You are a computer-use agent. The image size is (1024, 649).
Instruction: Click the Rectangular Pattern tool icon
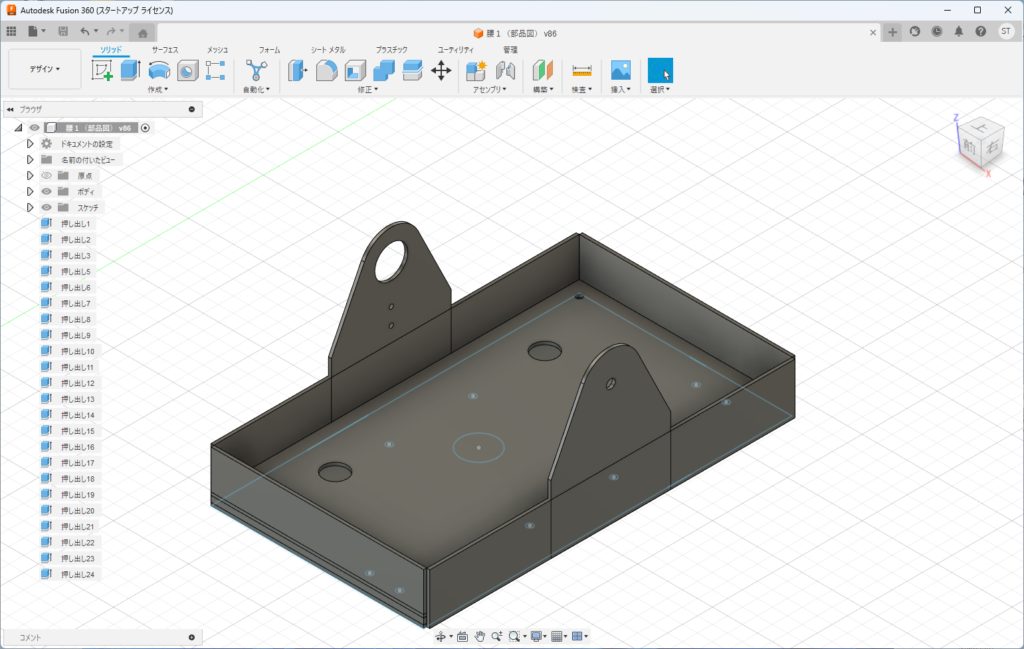click(216, 71)
